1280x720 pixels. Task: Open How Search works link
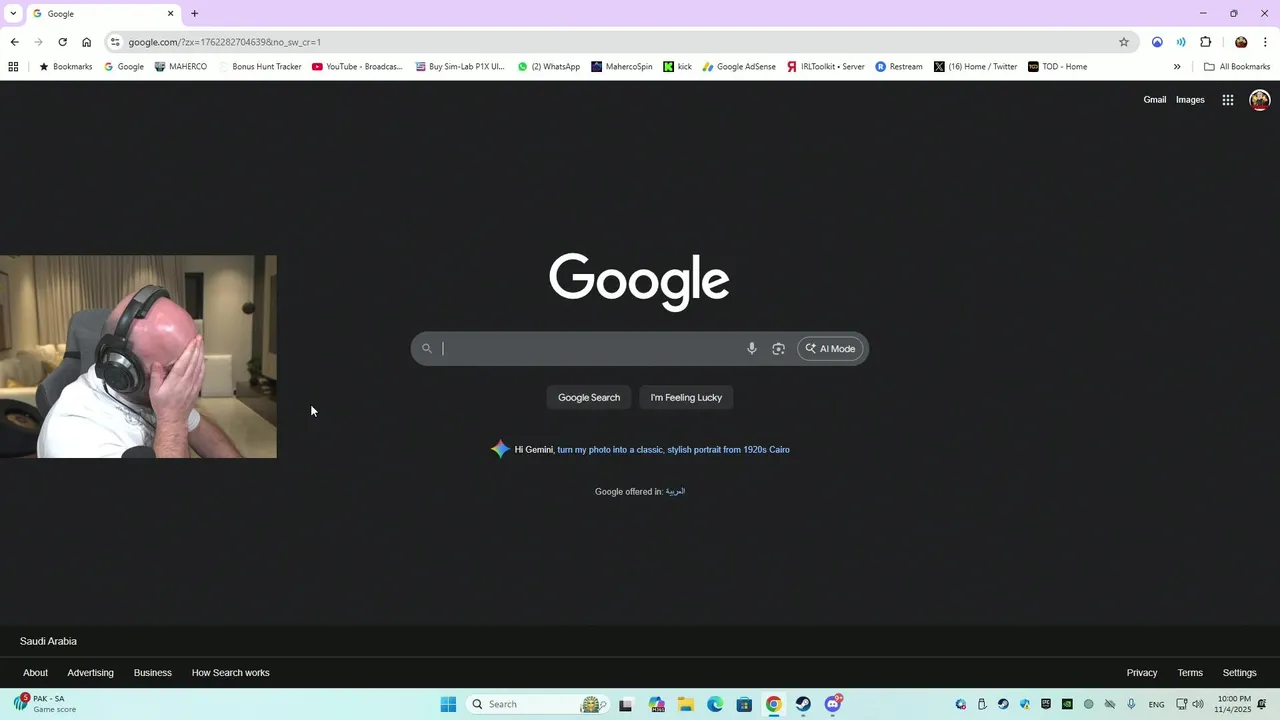pos(230,673)
